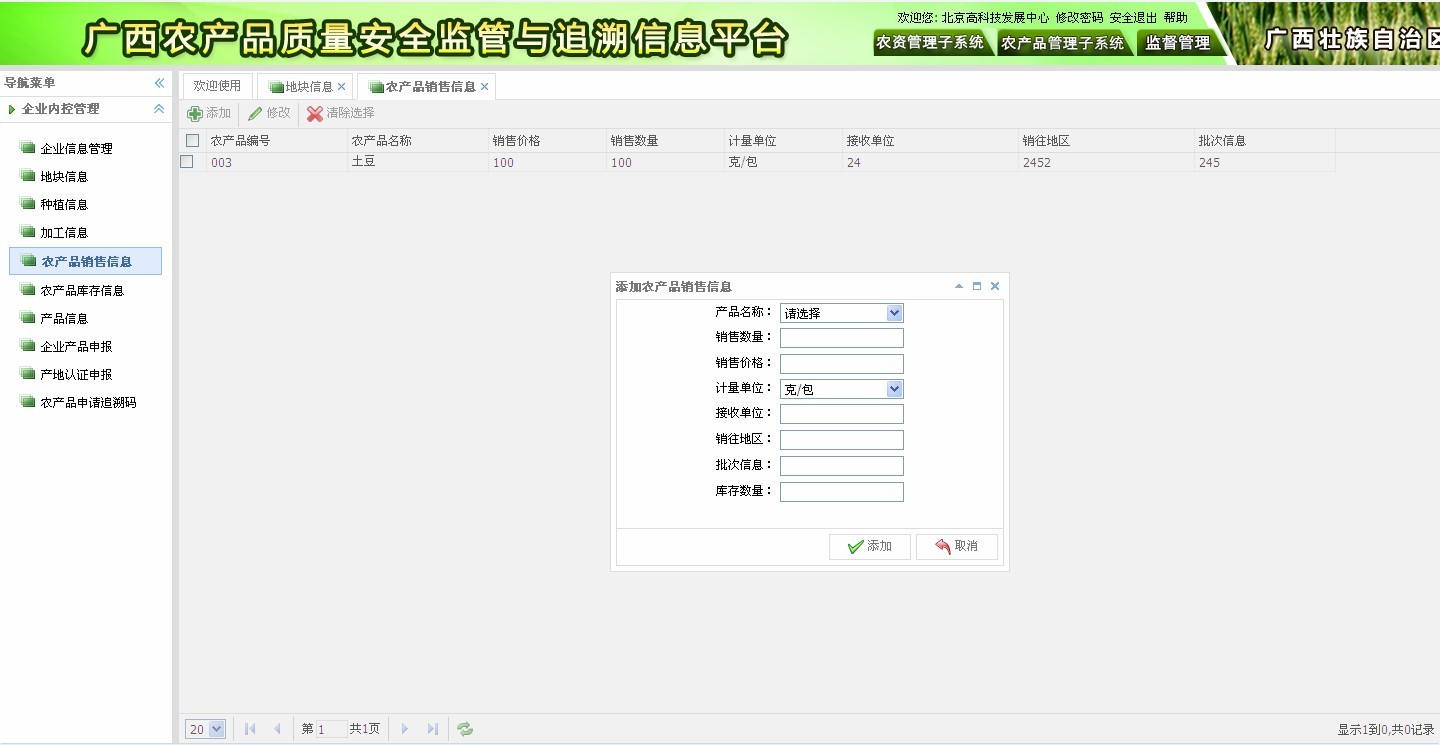This screenshot has height=745, width=1440.
Task: Collapse the 导航菜单 sidebar panel
Action: 159,83
